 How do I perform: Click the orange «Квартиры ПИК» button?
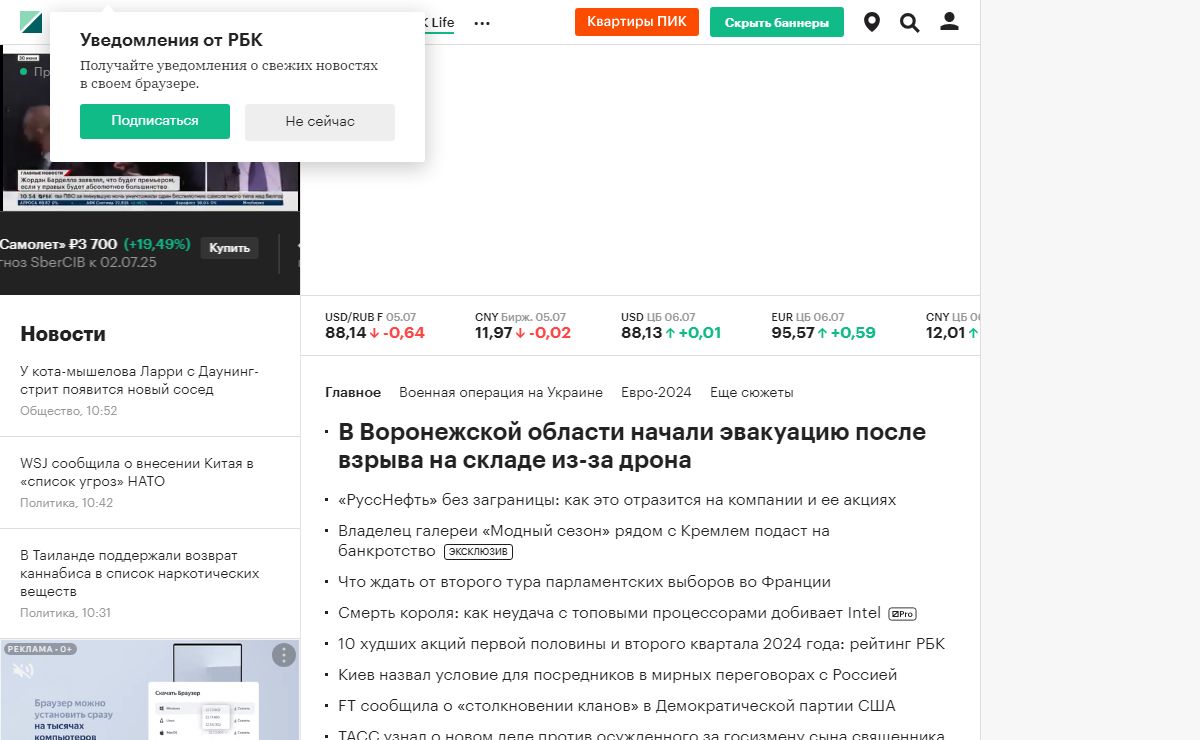point(637,22)
